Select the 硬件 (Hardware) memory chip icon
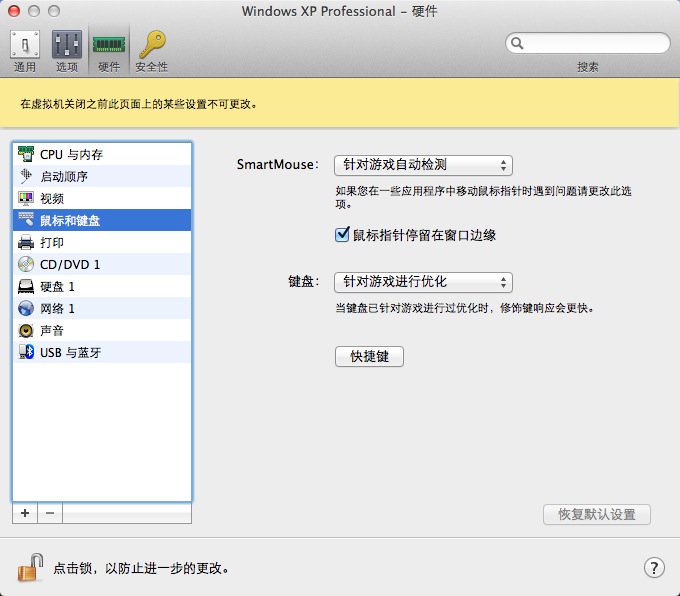The image size is (680, 596). click(x=108, y=50)
